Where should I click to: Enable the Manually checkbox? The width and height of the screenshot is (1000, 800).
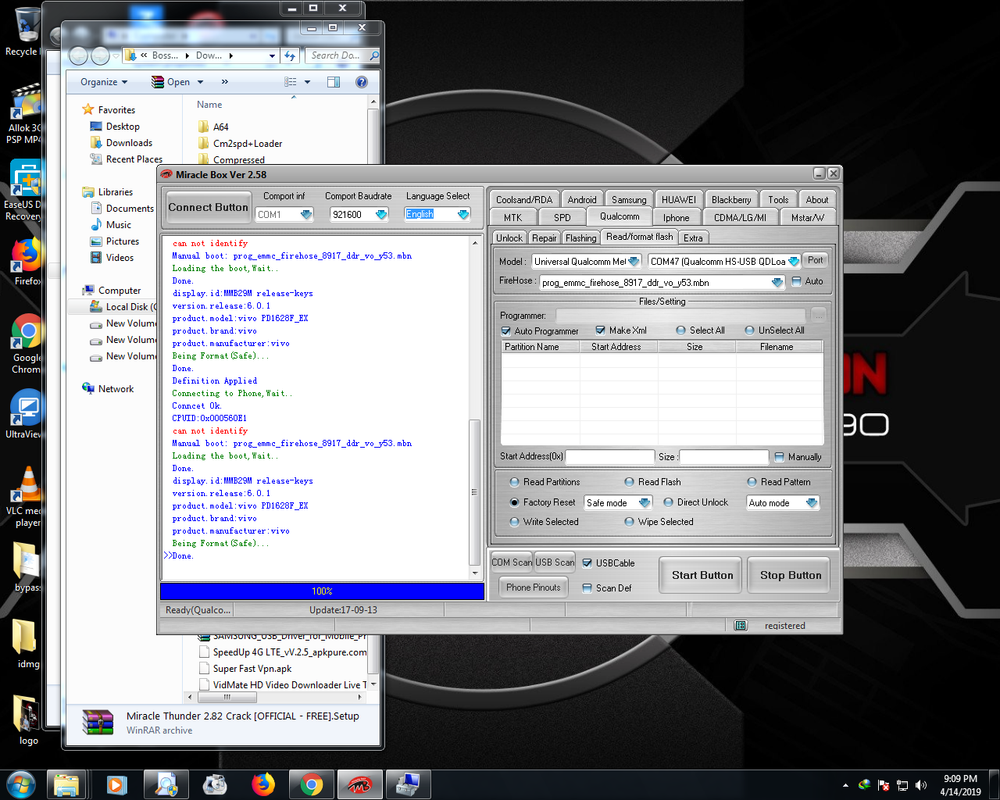point(779,457)
